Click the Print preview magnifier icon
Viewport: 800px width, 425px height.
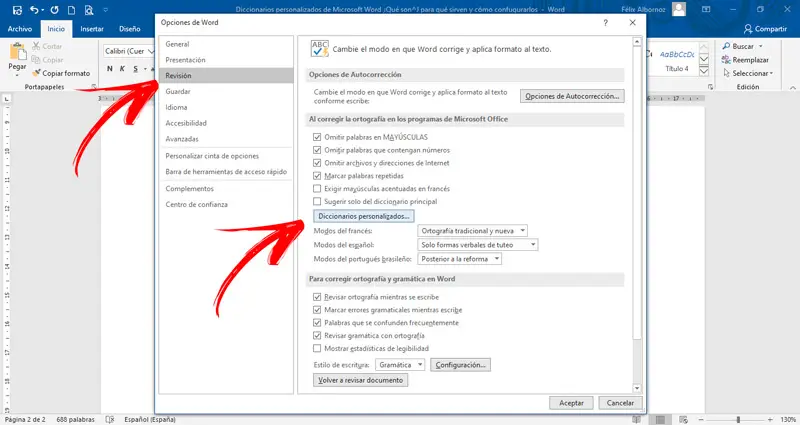click(89, 10)
